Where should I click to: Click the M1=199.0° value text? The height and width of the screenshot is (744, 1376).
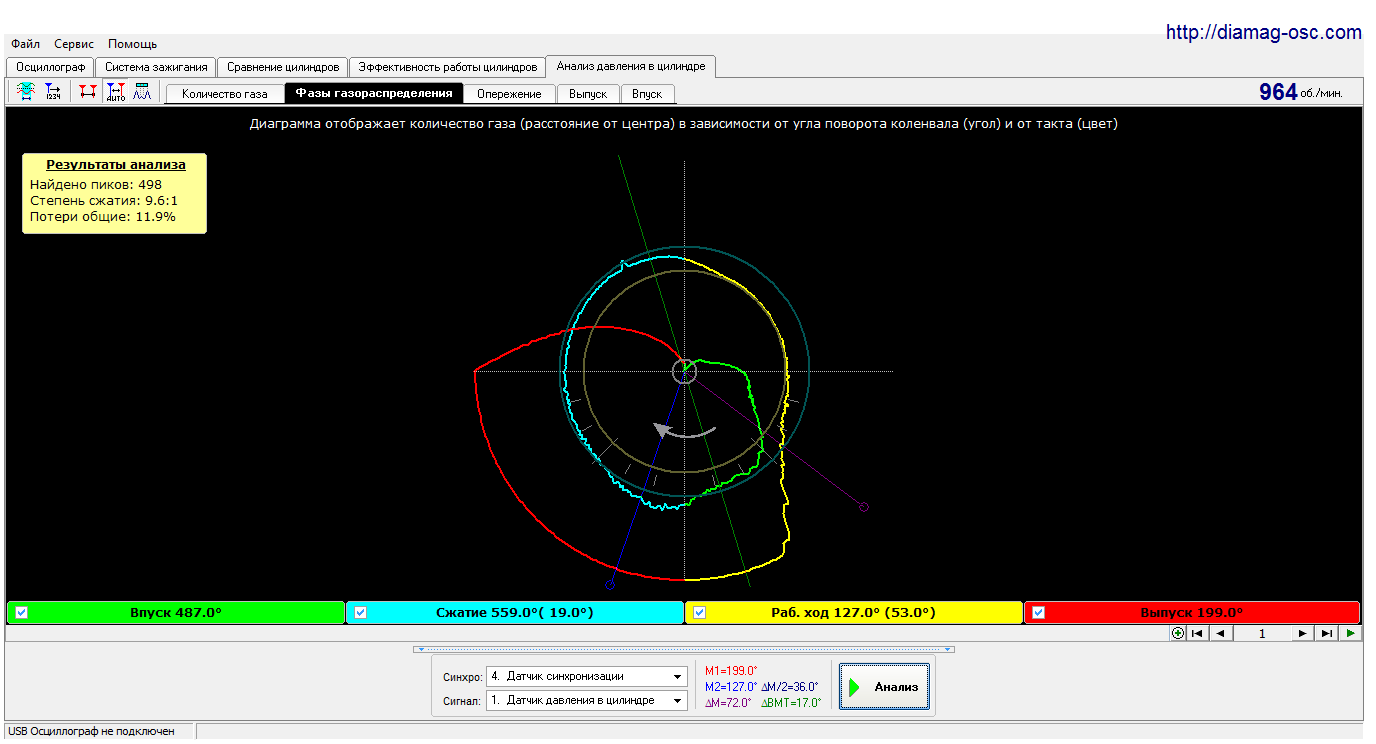731,671
